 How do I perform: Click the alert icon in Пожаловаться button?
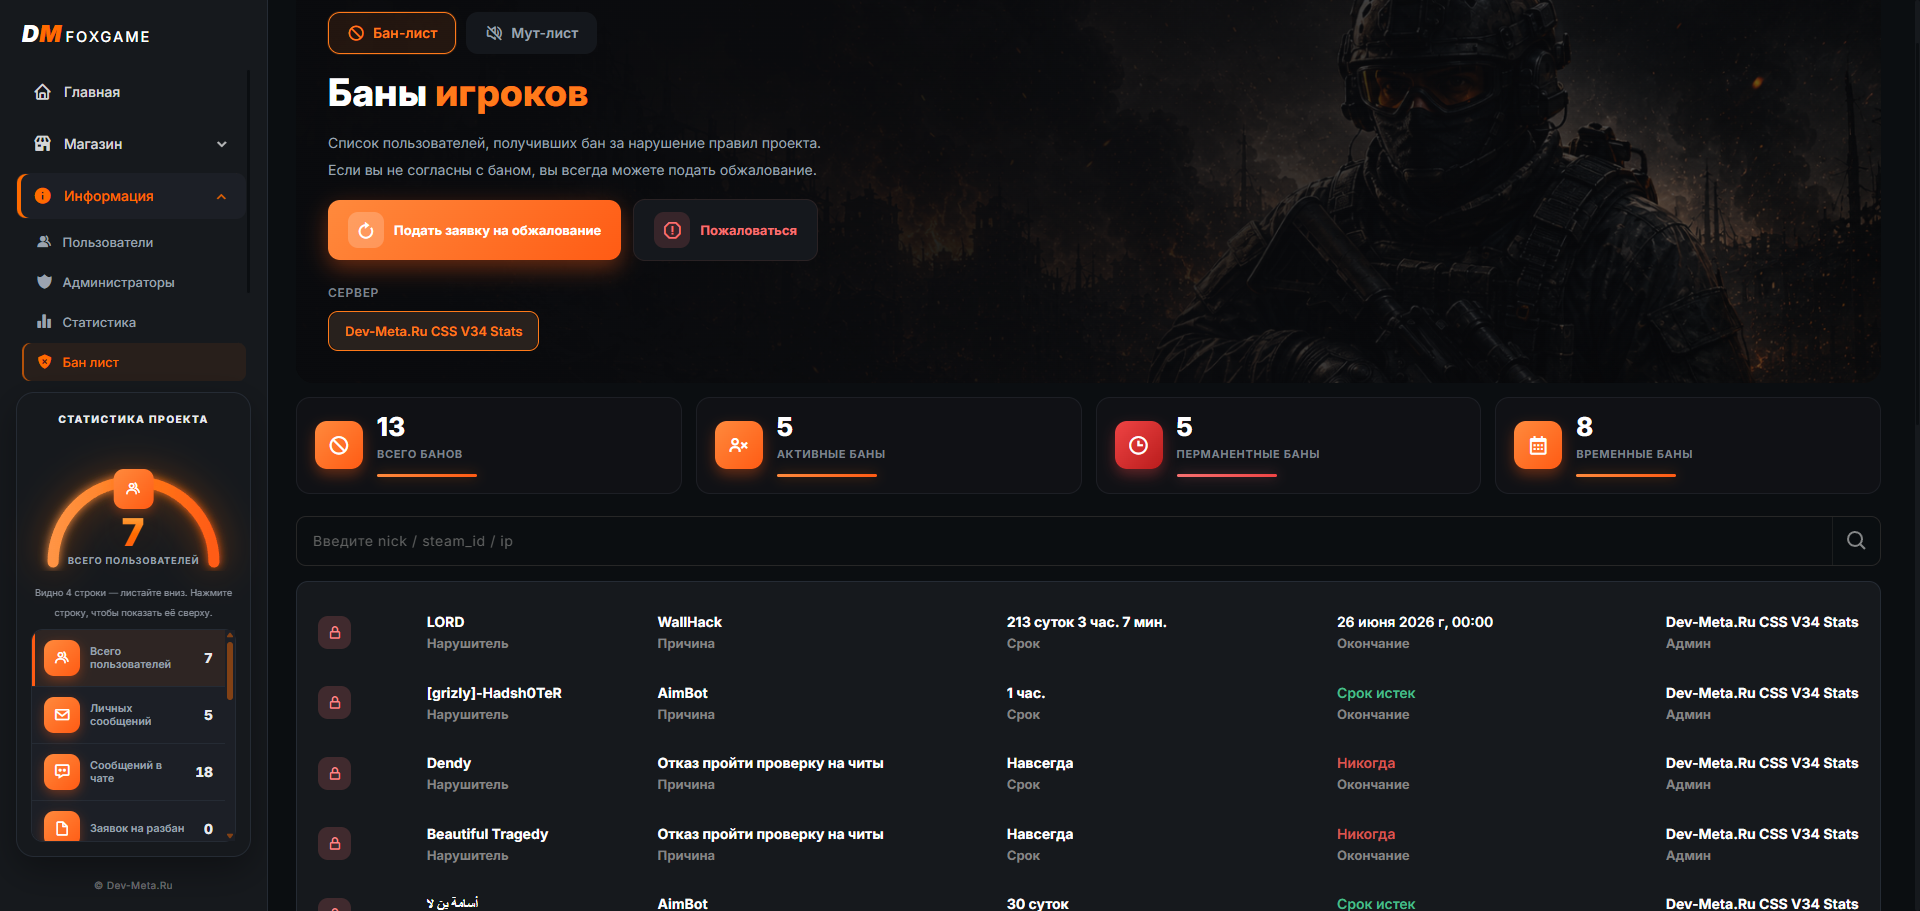[x=672, y=230]
